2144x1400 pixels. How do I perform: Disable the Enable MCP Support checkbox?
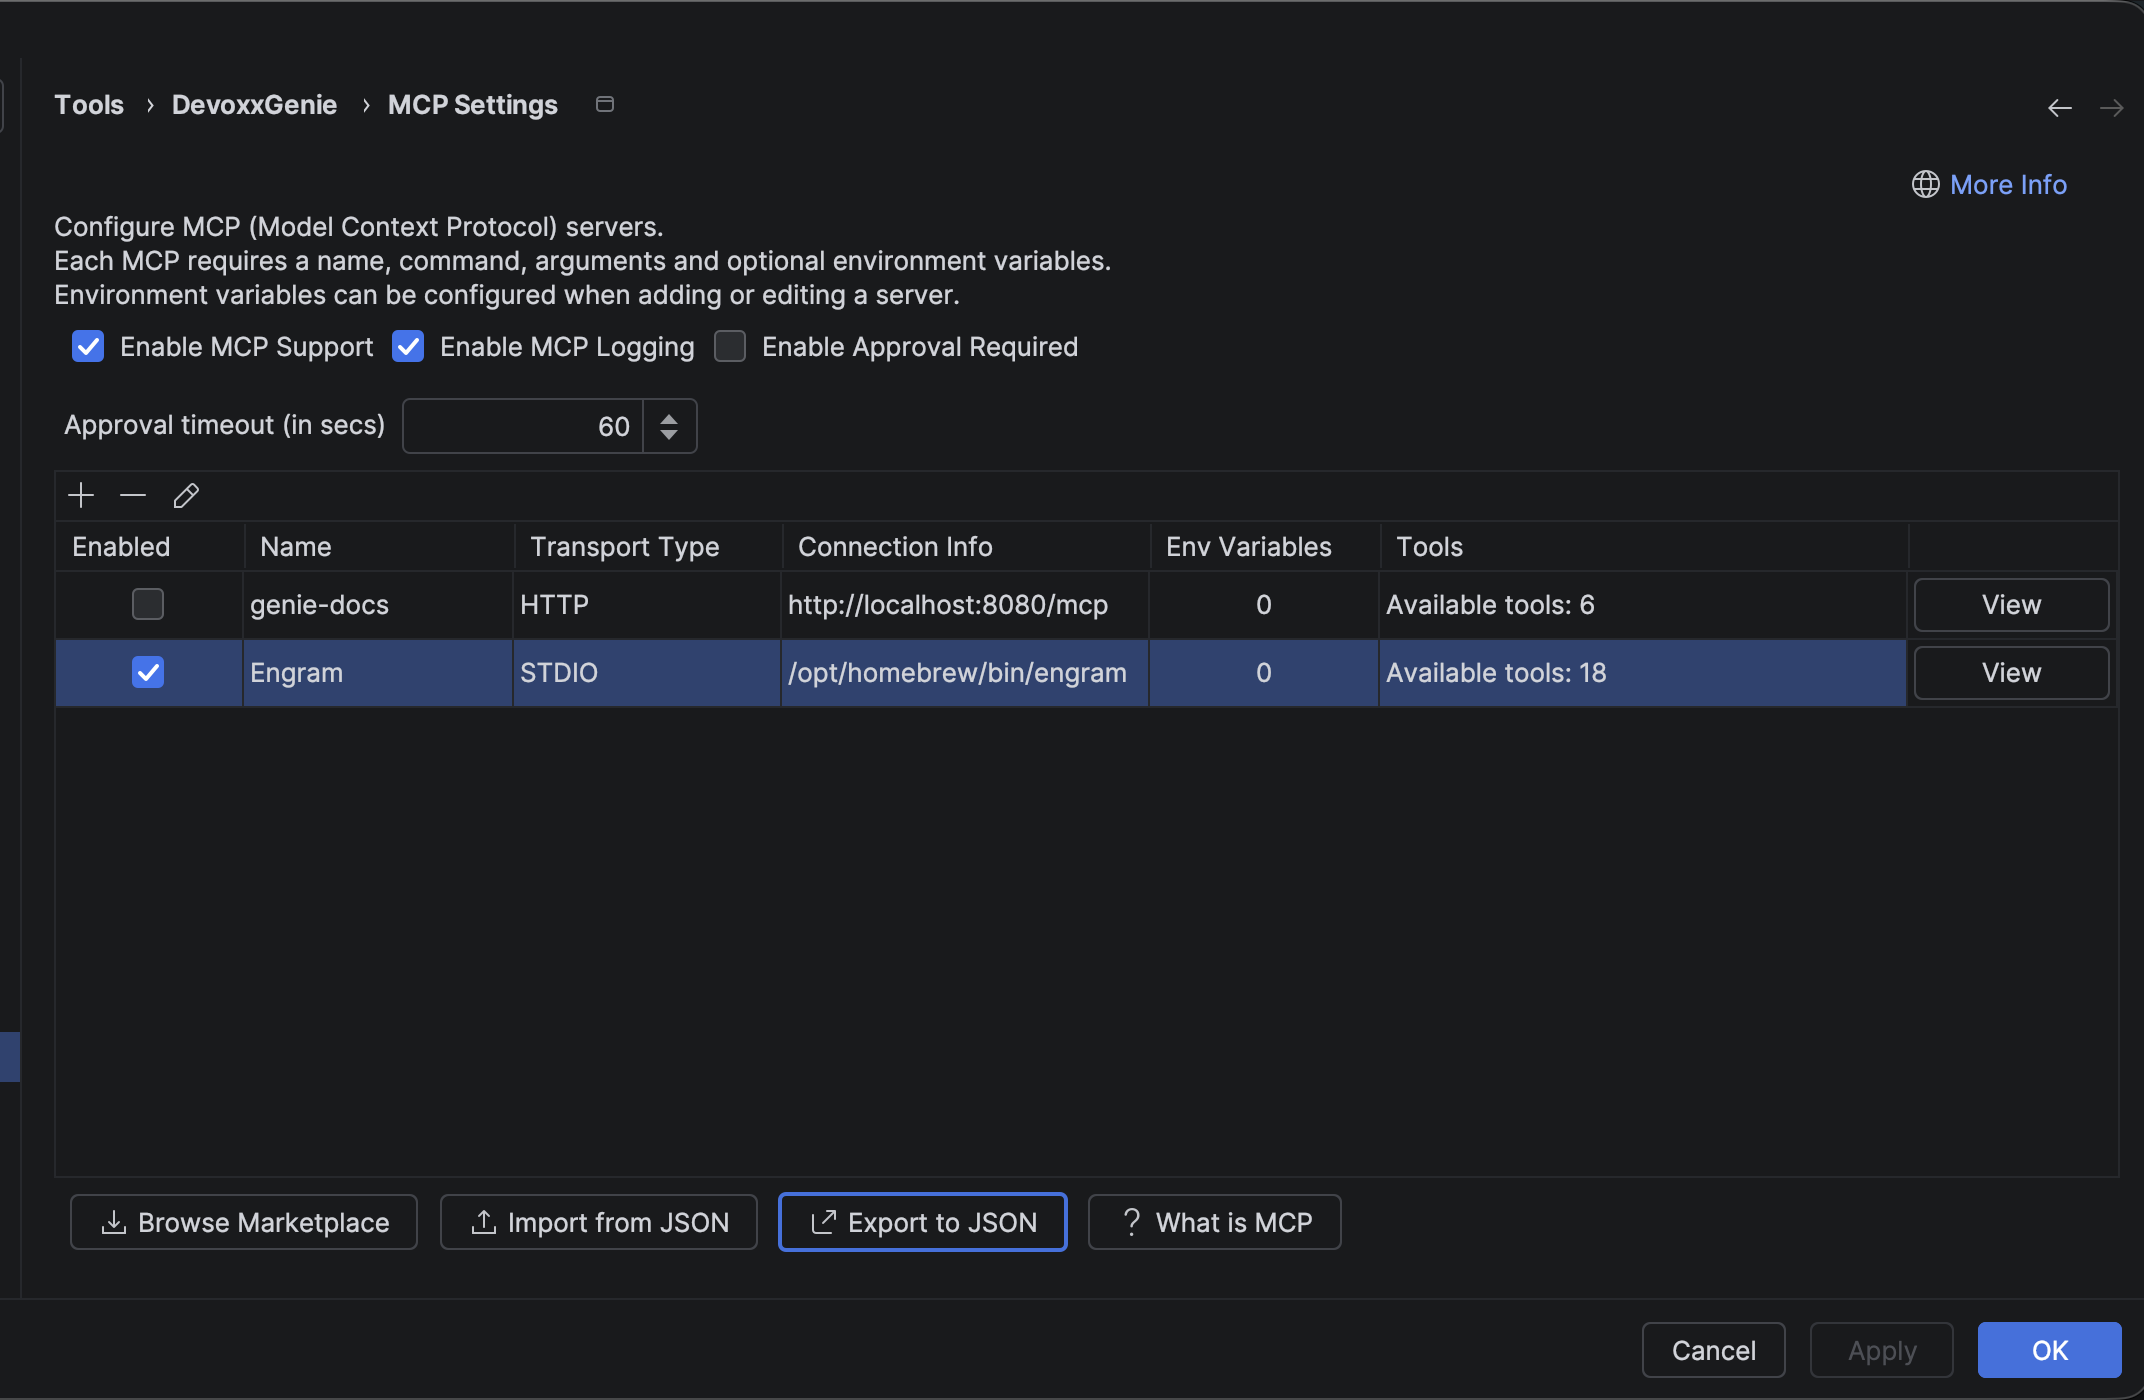88,346
